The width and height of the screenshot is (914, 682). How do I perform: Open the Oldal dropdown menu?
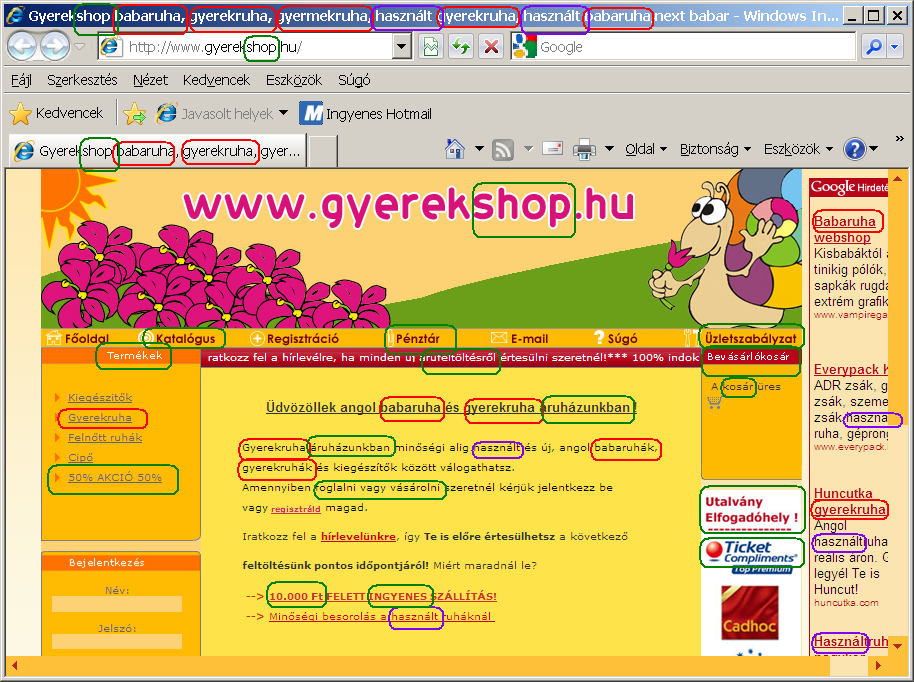pyautogui.click(x=646, y=149)
